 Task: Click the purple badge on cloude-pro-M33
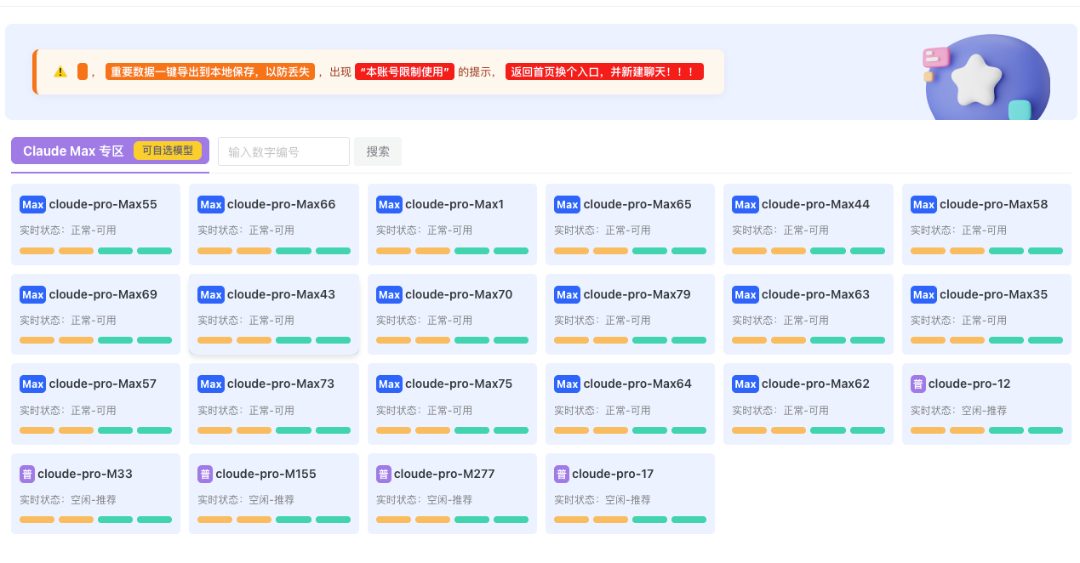coord(27,474)
